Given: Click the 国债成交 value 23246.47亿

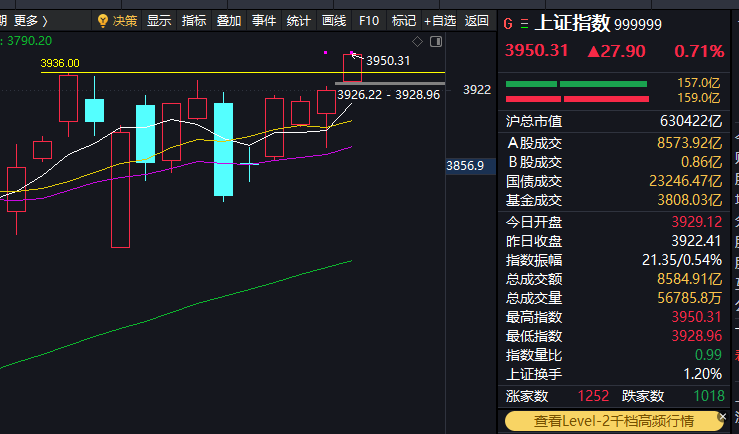Looking at the screenshot, I should click(x=685, y=181).
